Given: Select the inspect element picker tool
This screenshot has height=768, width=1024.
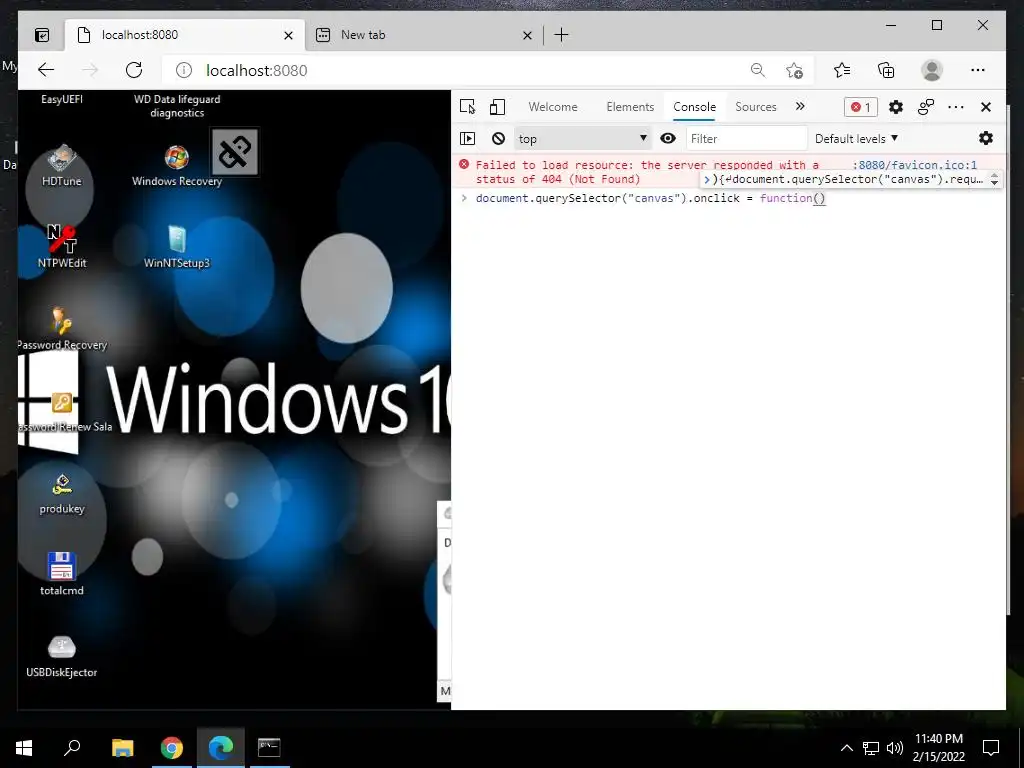Looking at the screenshot, I should click(468, 106).
